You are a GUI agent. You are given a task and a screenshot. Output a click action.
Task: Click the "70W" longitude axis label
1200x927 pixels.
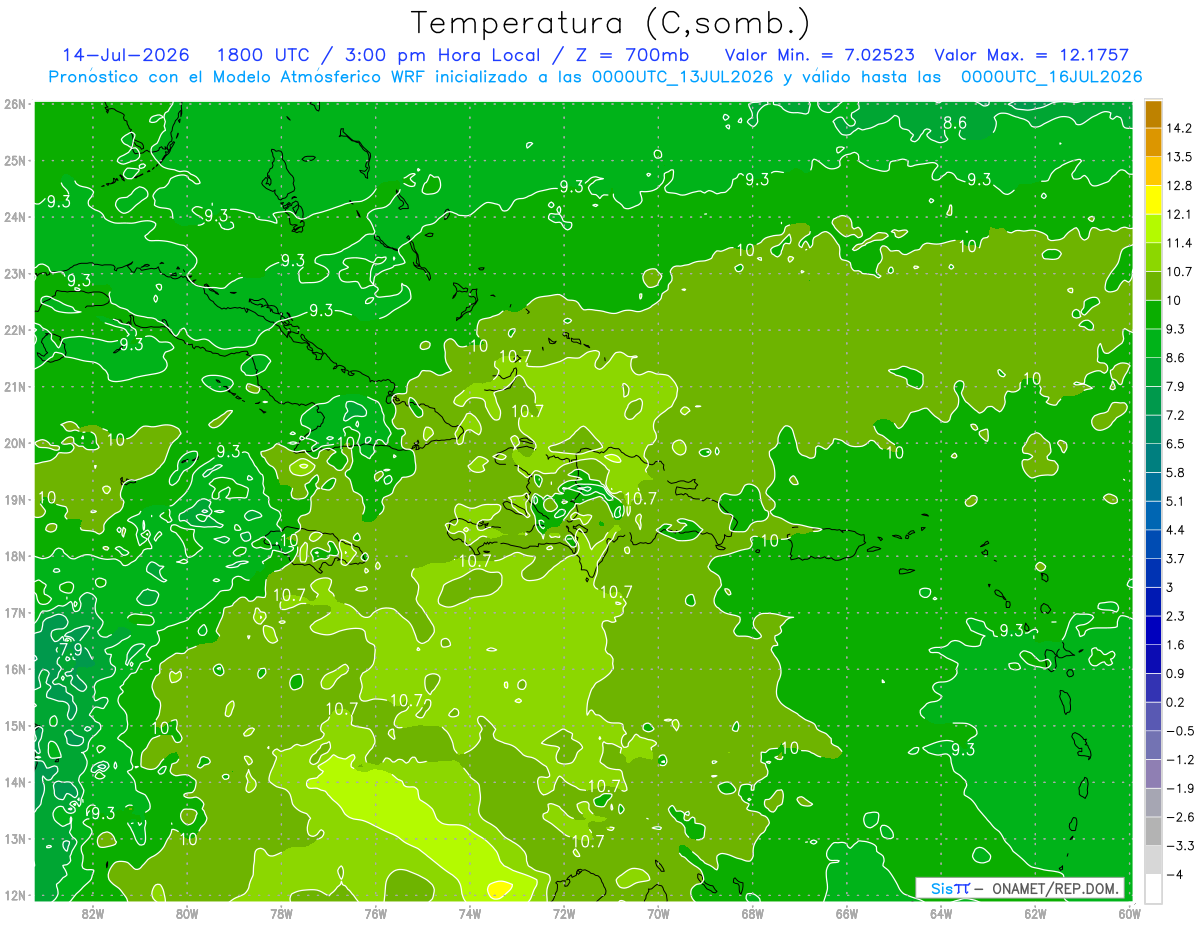click(658, 913)
